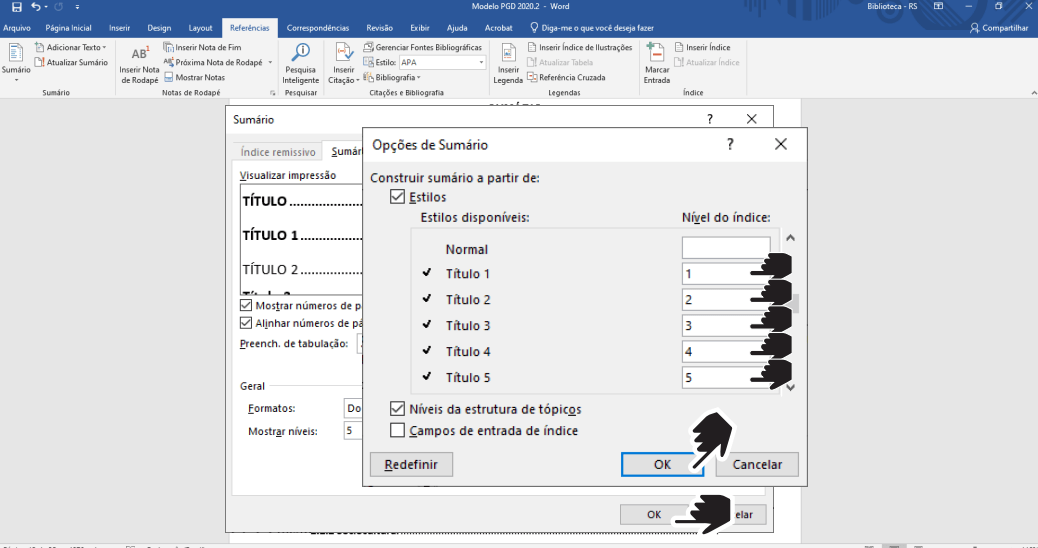The image size is (1038, 548).
Task: Click the Diga-me lightbulb search box
Action: point(592,28)
